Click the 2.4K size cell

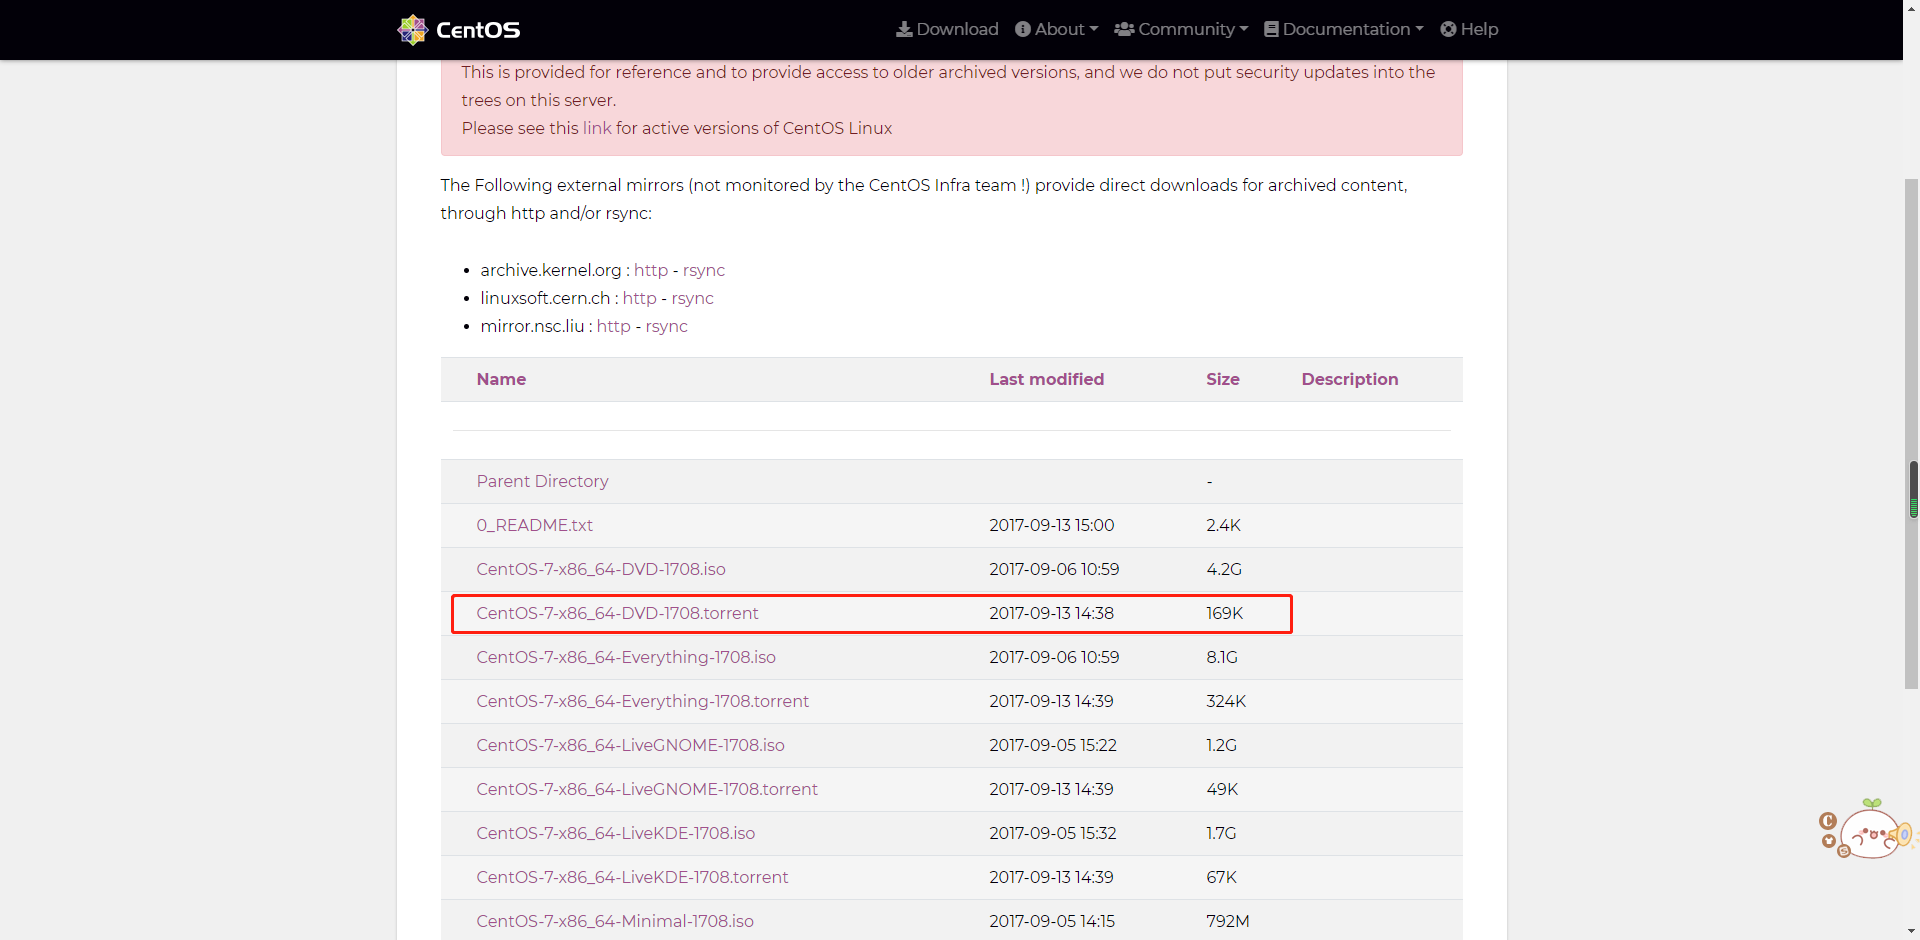[1223, 525]
